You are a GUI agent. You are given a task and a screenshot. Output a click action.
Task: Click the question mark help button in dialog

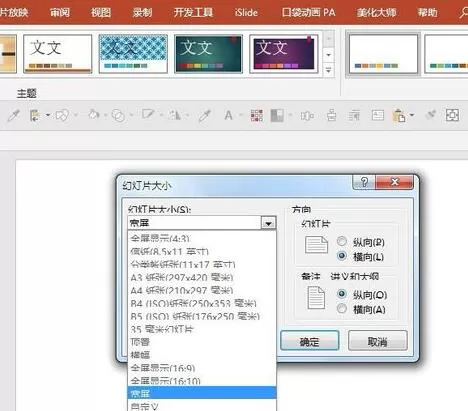[x=364, y=182]
